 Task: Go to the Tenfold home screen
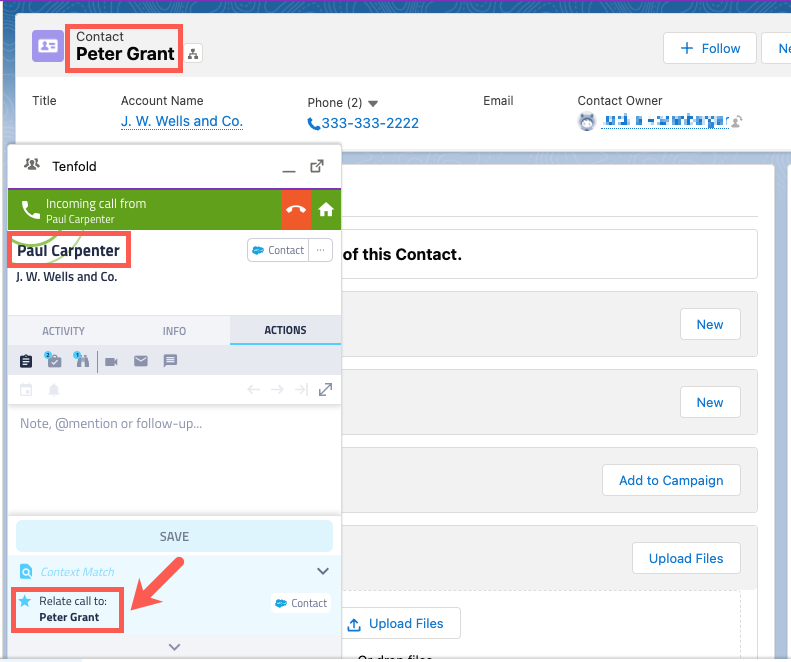tap(326, 209)
